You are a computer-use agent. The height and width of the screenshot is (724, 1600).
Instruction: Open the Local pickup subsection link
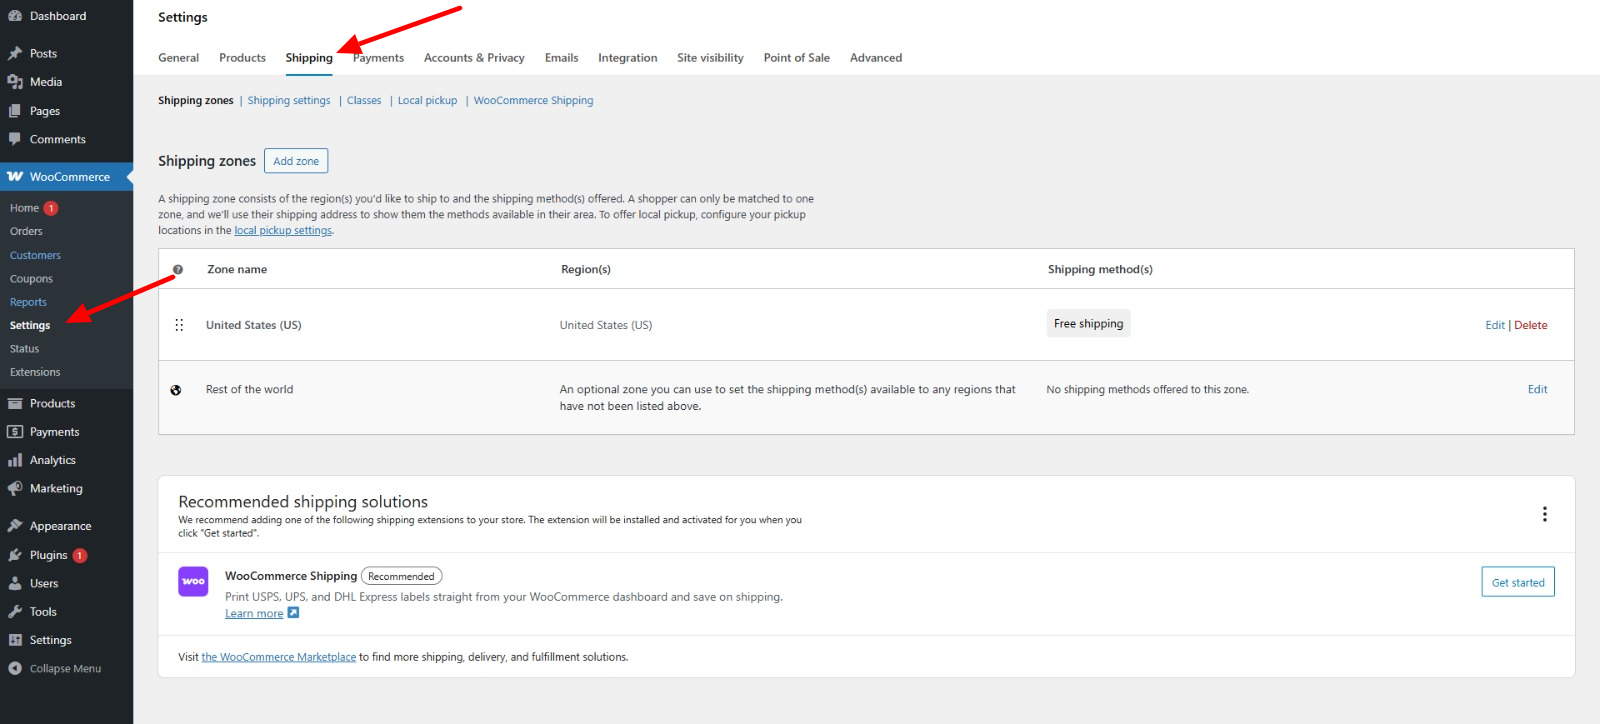click(427, 101)
